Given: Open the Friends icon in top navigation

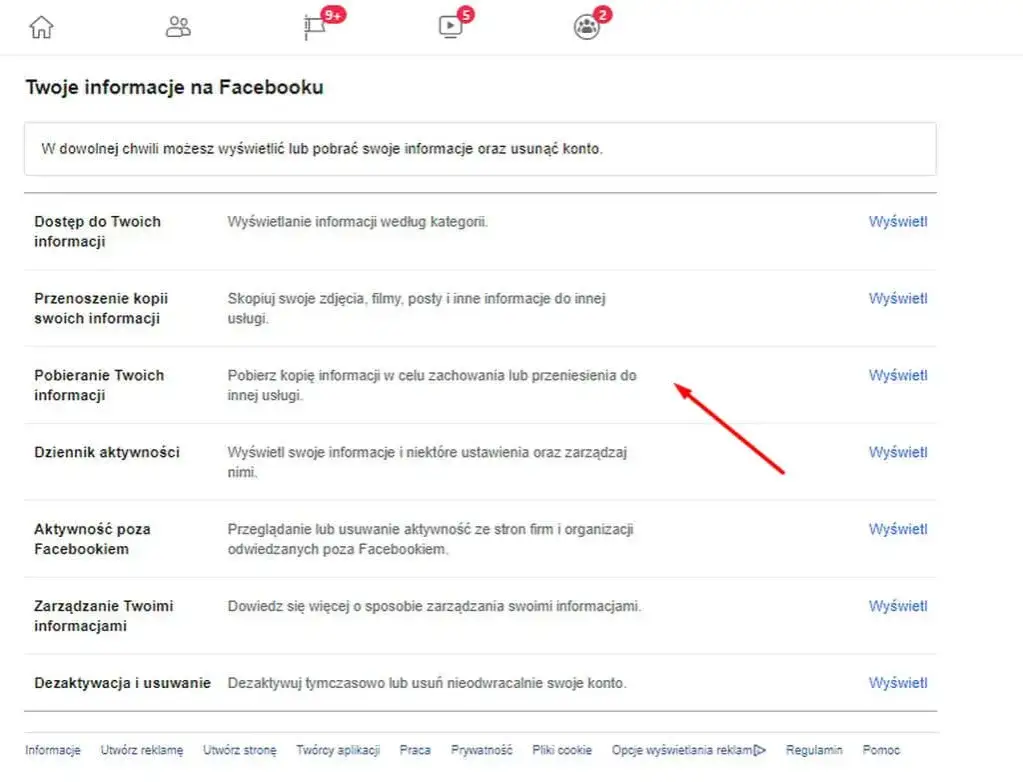Looking at the screenshot, I should pos(178,26).
